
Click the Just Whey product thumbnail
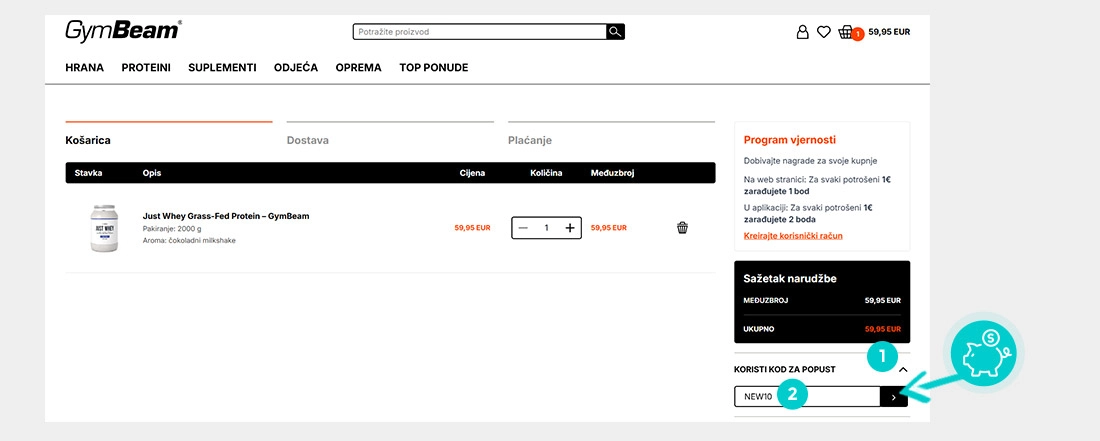[x=104, y=229]
